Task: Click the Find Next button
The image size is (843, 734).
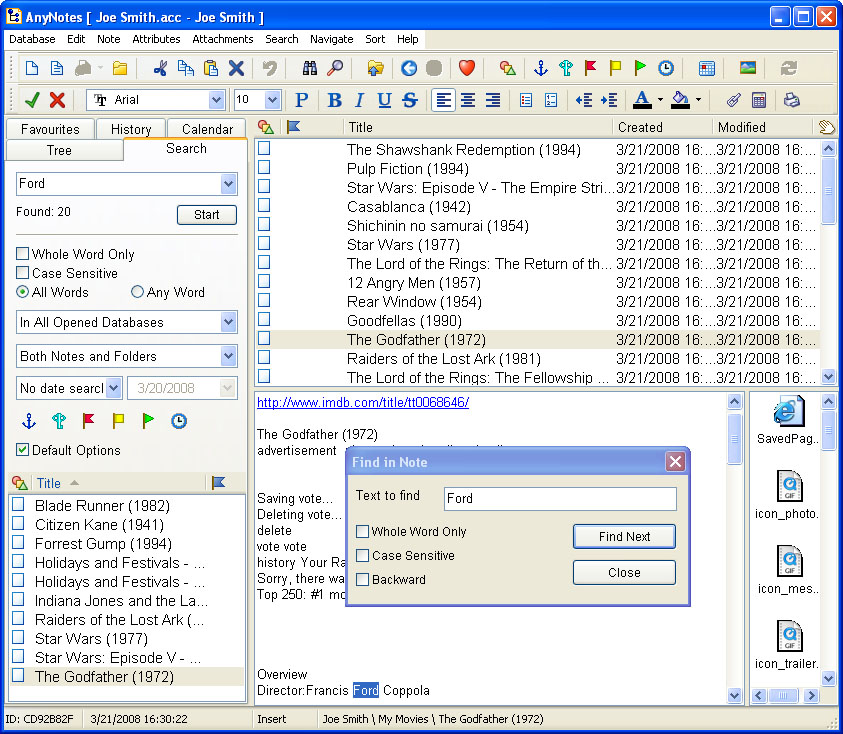Action: (624, 537)
